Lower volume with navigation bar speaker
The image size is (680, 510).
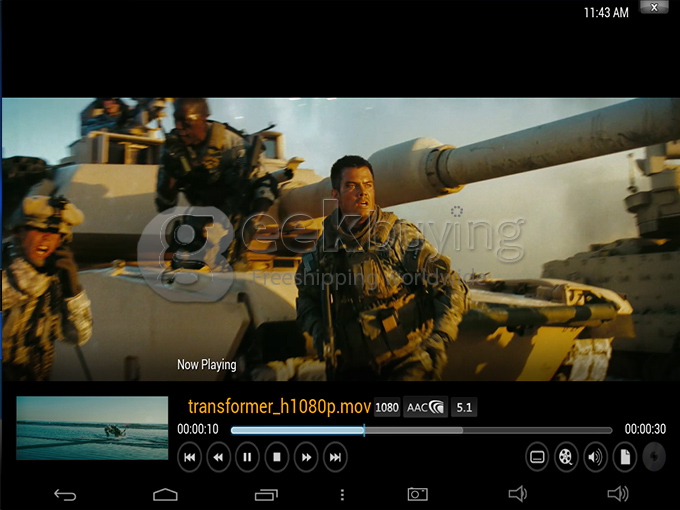point(517,494)
